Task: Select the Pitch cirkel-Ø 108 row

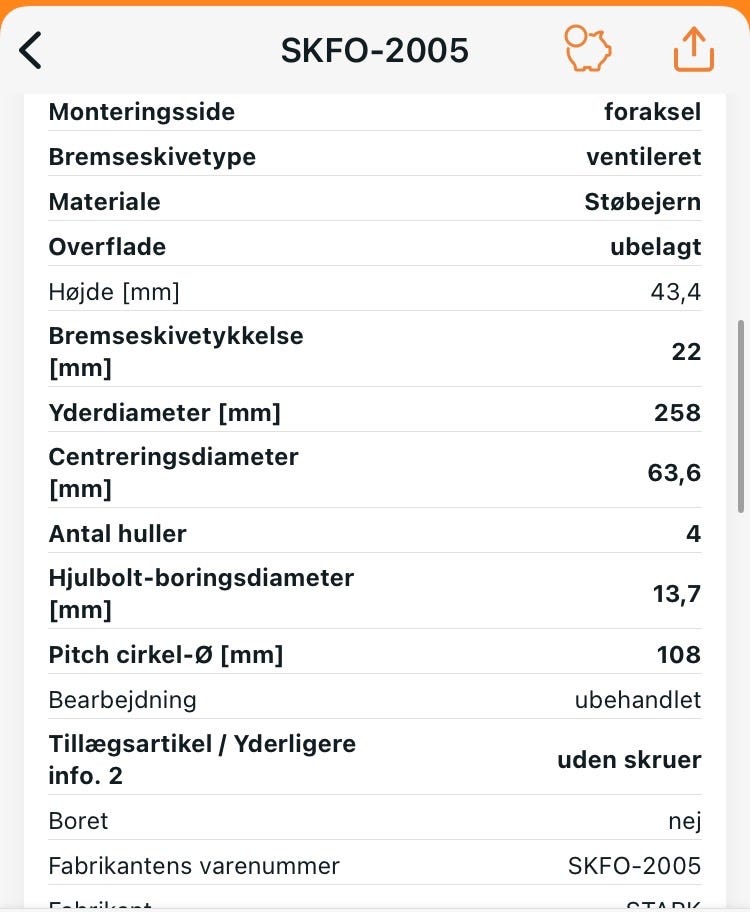Action: (375, 655)
